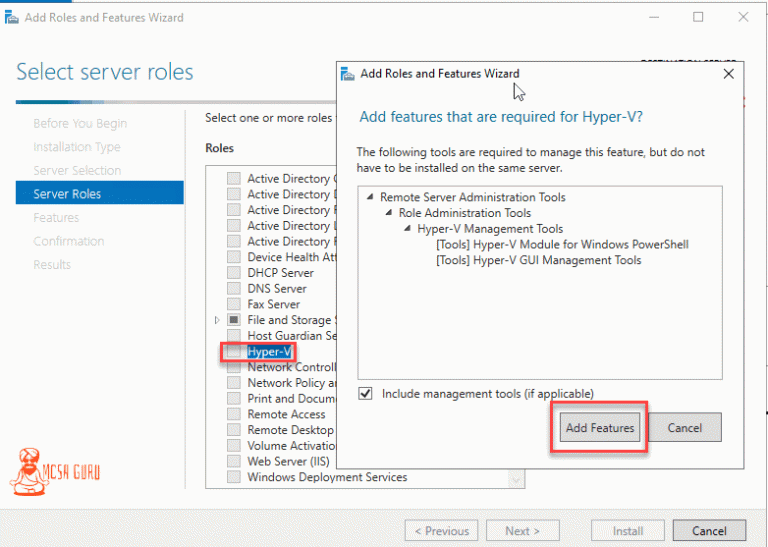The height and width of the screenshot is (547, 768).
Task: Check the Fax Server role checkbox
Action: (x=234, y=304)
